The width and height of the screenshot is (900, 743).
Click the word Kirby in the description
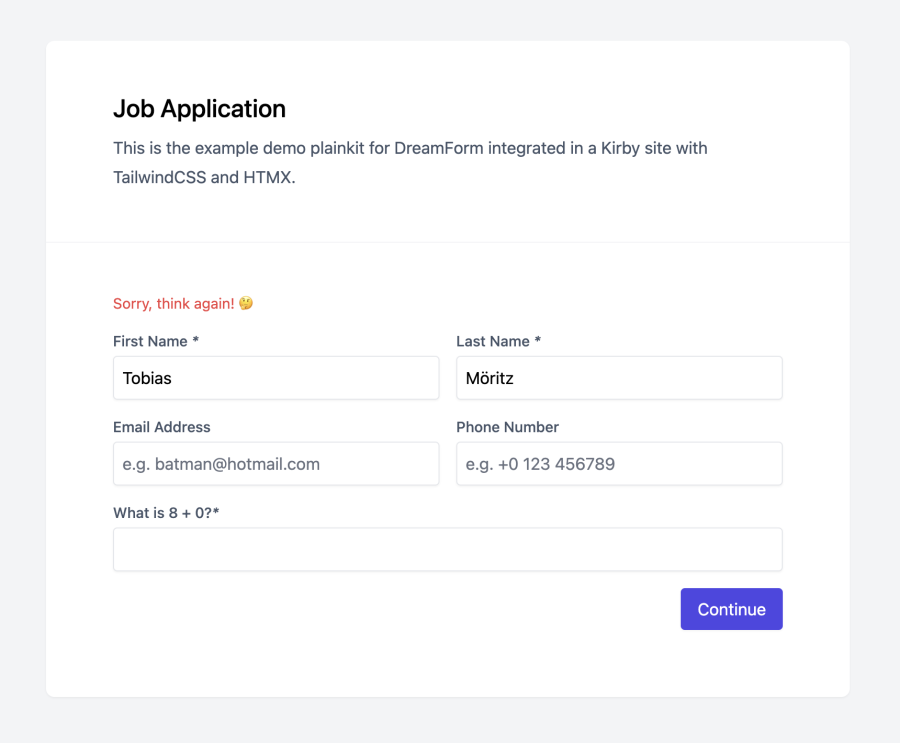click(620, 148)
